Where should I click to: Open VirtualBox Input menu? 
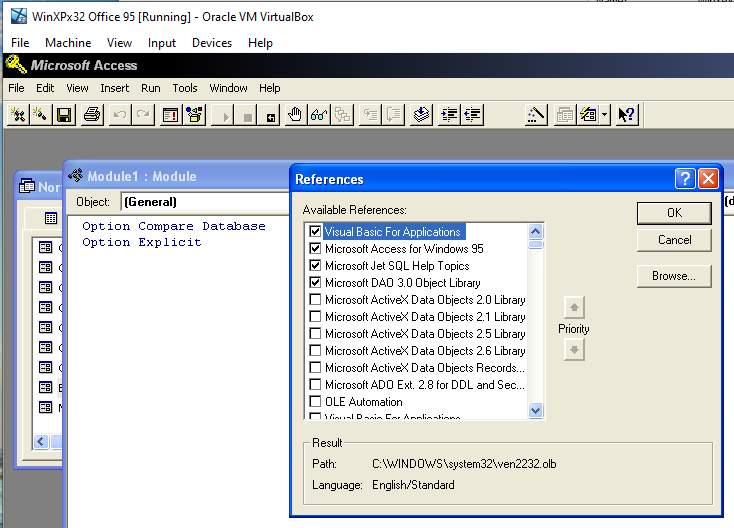click(x=161, y=43)
